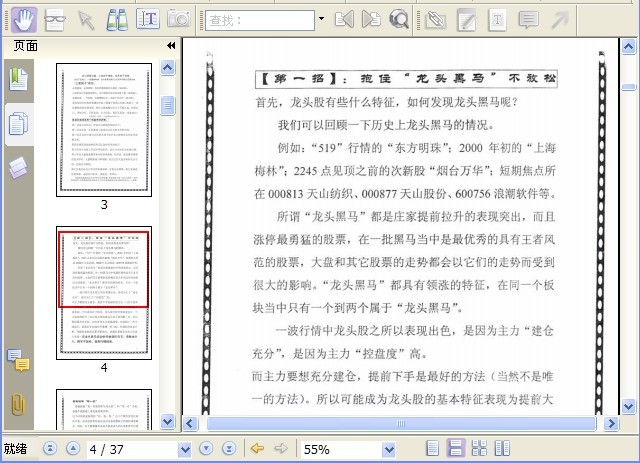Select page 3 thumbnail
The width and height of the screenshot is (640, 463).
click(104, 130)
